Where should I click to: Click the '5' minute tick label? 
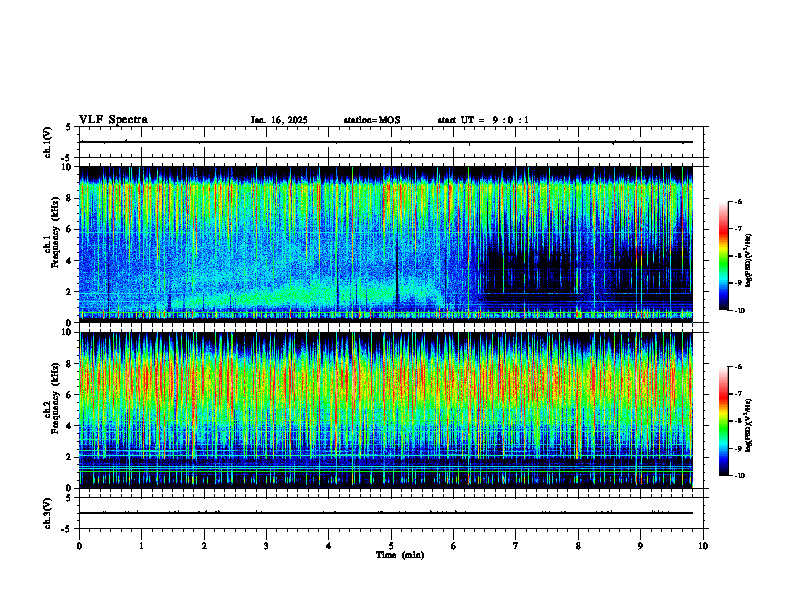tap(391, 546)
